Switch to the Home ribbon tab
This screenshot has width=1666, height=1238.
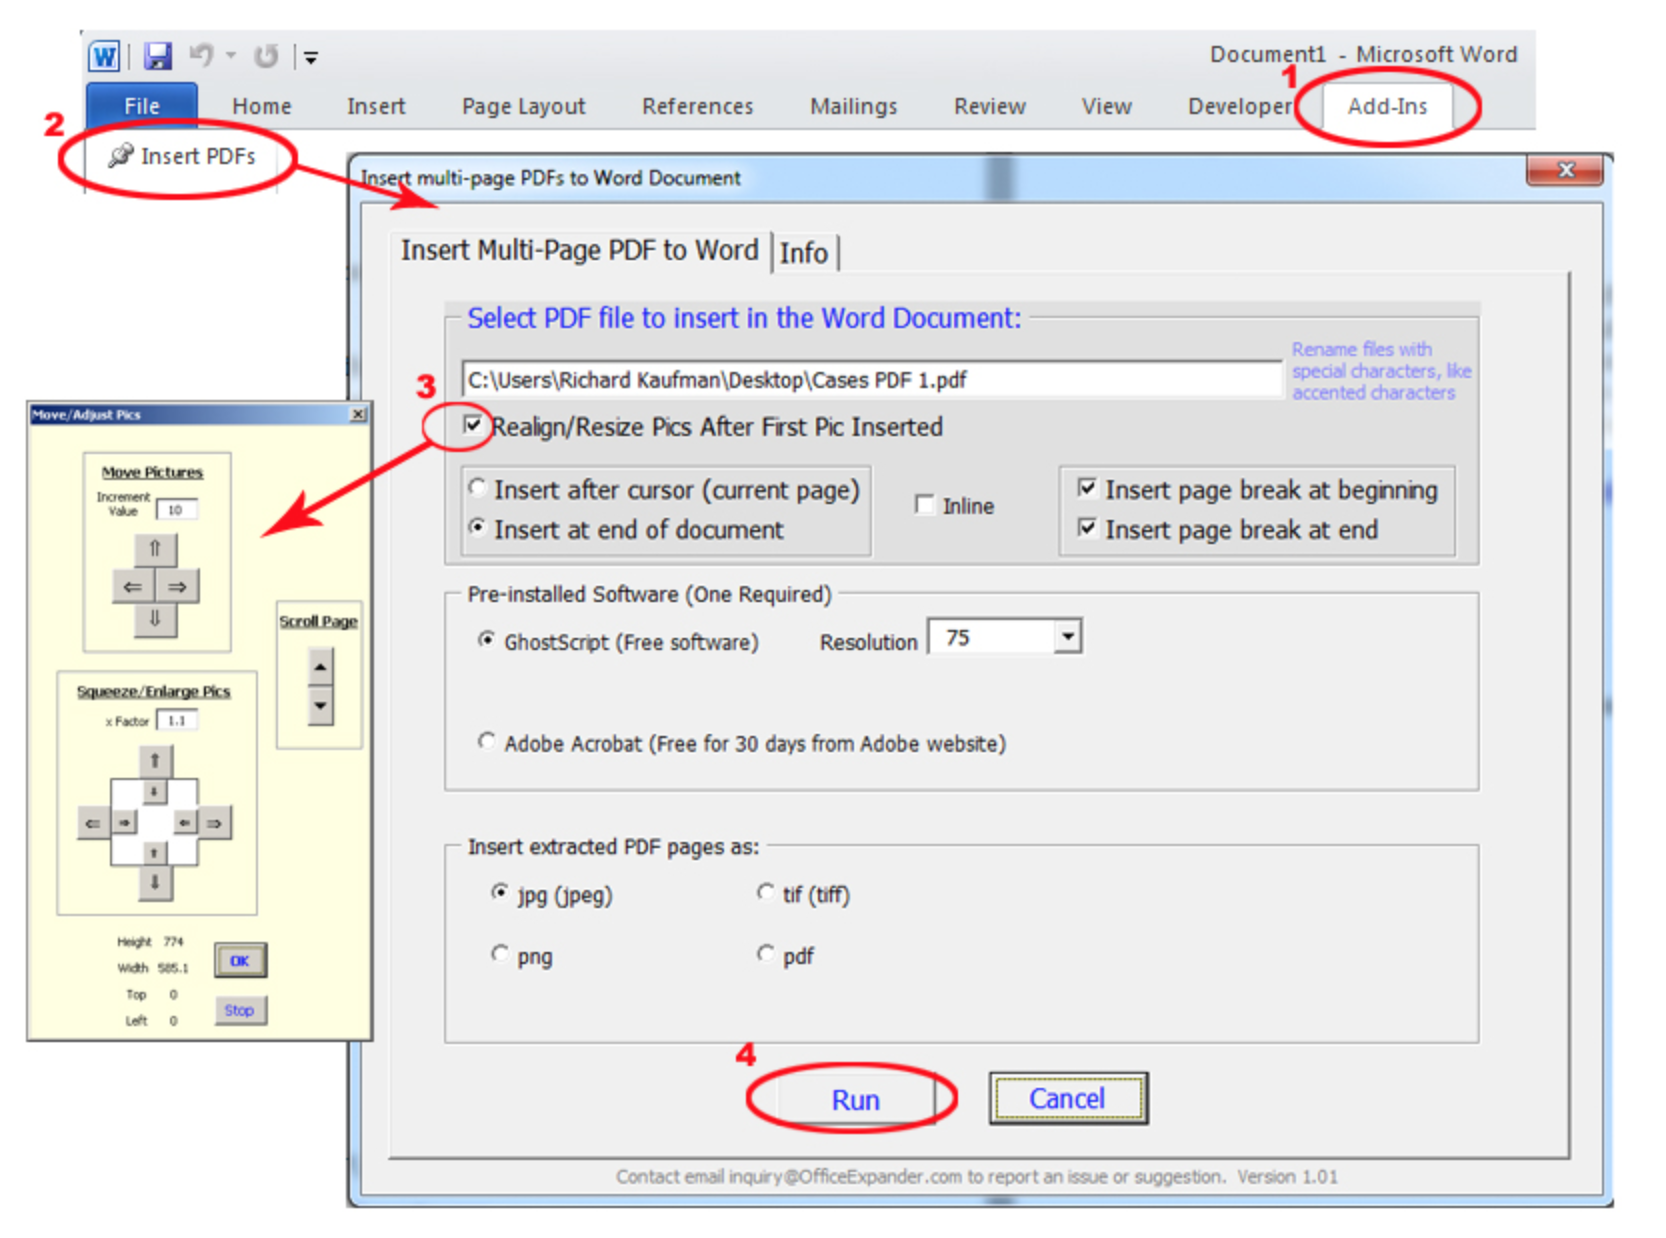click(x=262, y=106)
